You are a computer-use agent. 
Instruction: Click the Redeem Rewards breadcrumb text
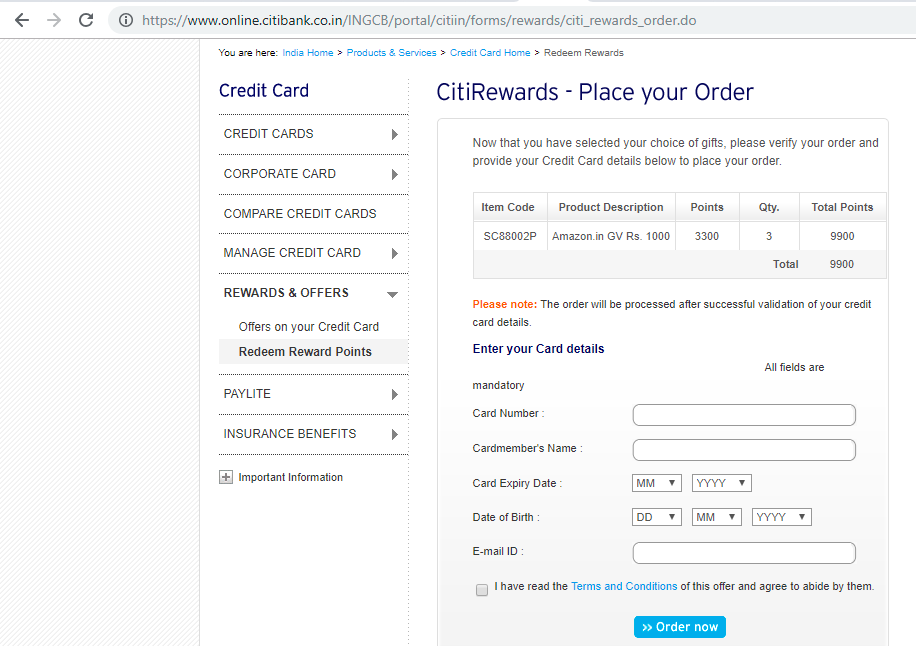tap(584, 53)
